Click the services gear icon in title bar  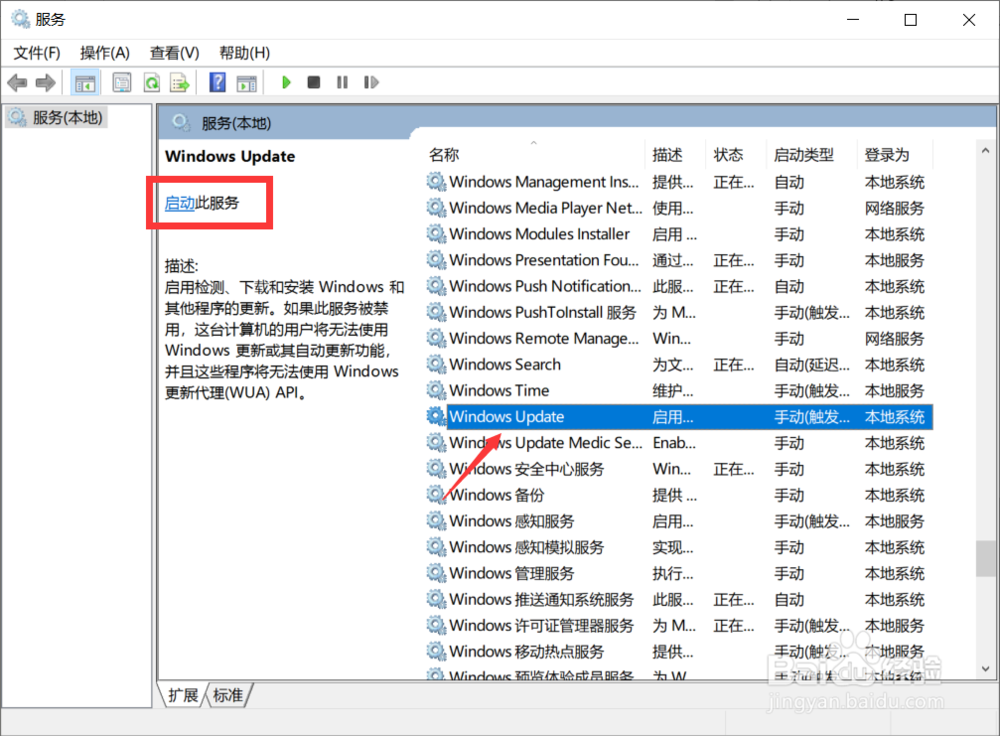[x=20, y=19]
